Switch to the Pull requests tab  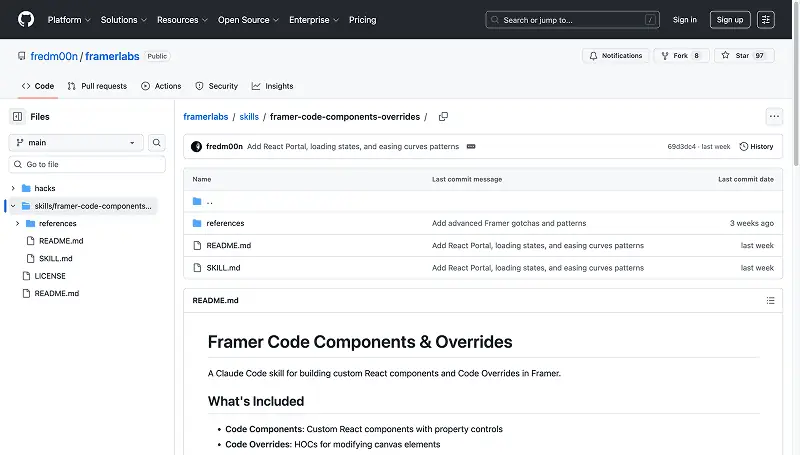[x=97, y=86]
